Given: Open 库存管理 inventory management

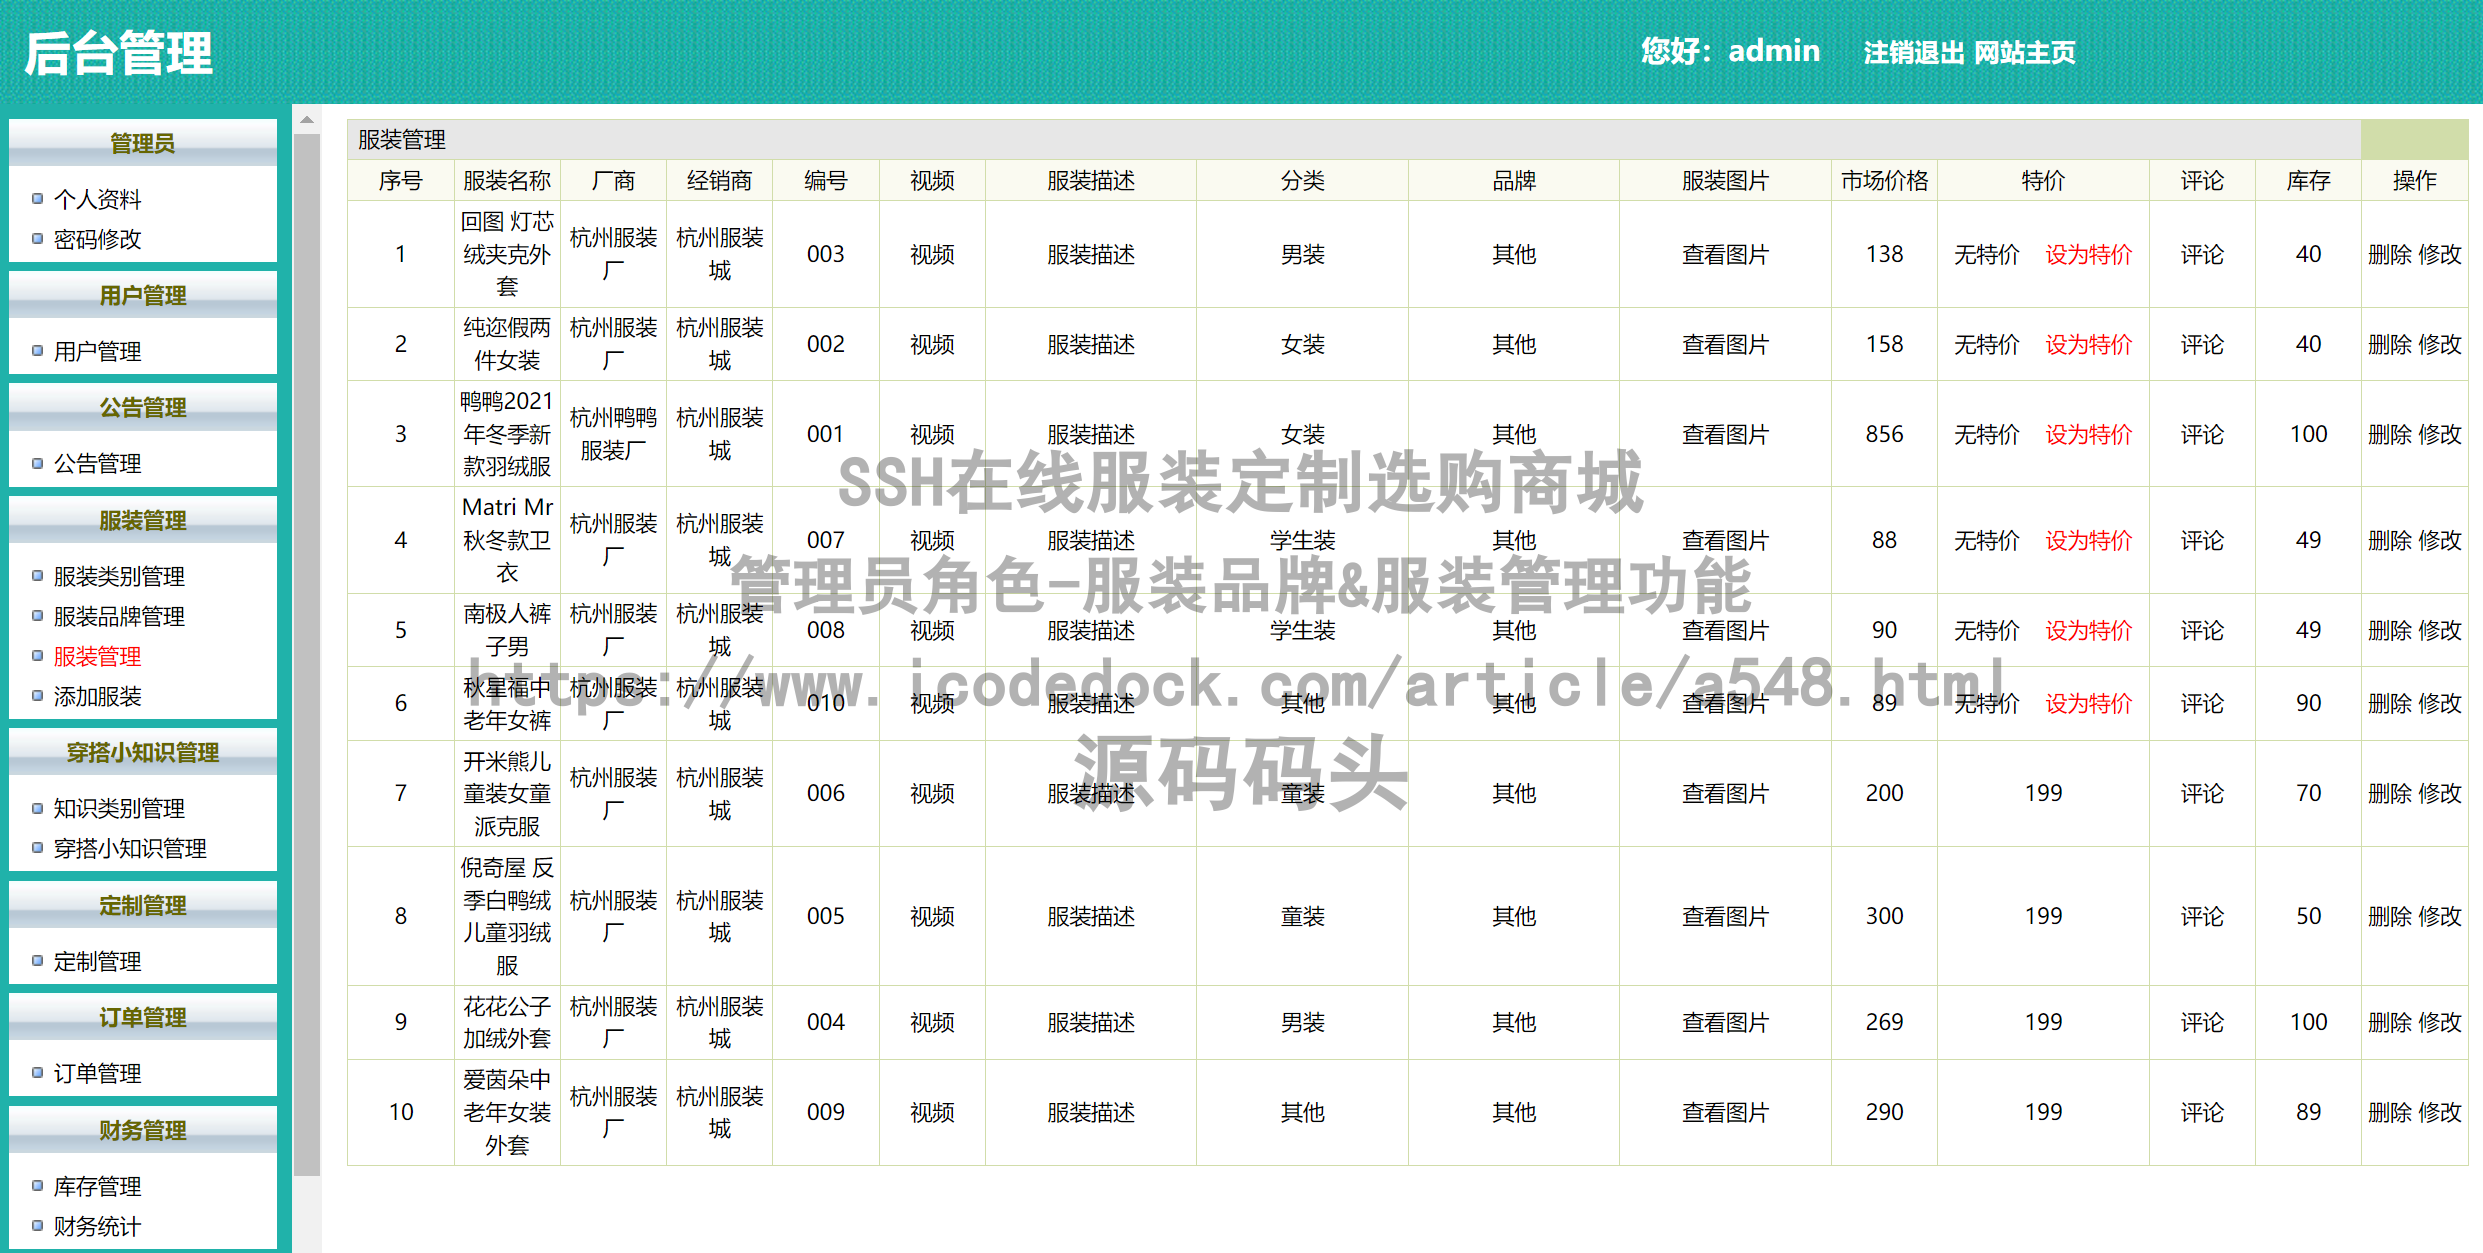Looking at the screenshot, I should point(98,1186).
